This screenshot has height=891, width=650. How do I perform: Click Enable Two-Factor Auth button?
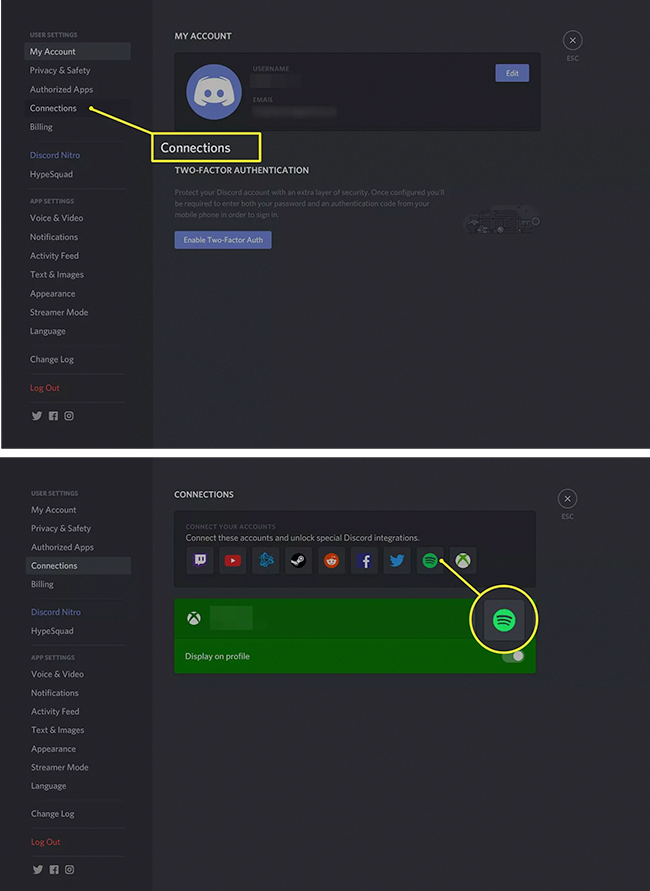click(223, 240)
